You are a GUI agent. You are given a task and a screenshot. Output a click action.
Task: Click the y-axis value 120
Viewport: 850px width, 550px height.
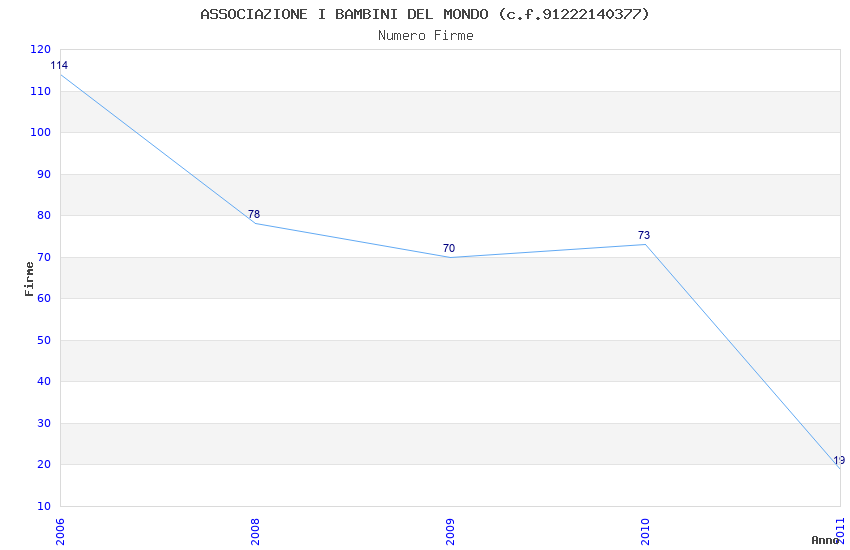[41, 49]
